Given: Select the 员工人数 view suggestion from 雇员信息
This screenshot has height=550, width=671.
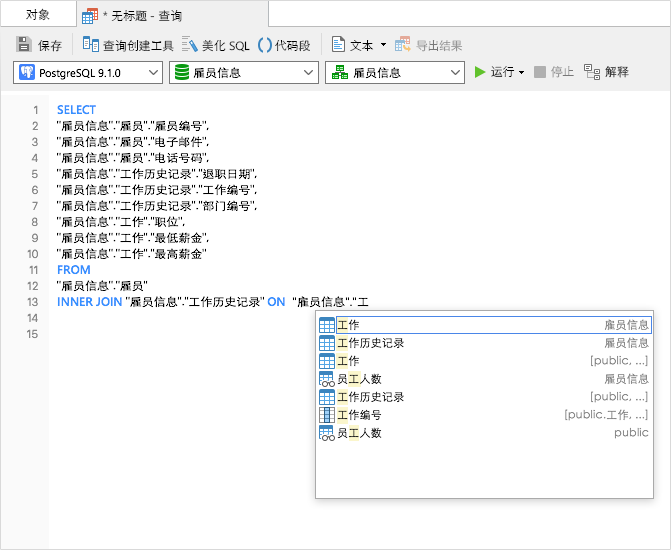Looking at the screenshot, I should pyautogui.click(x=485, y=379).
